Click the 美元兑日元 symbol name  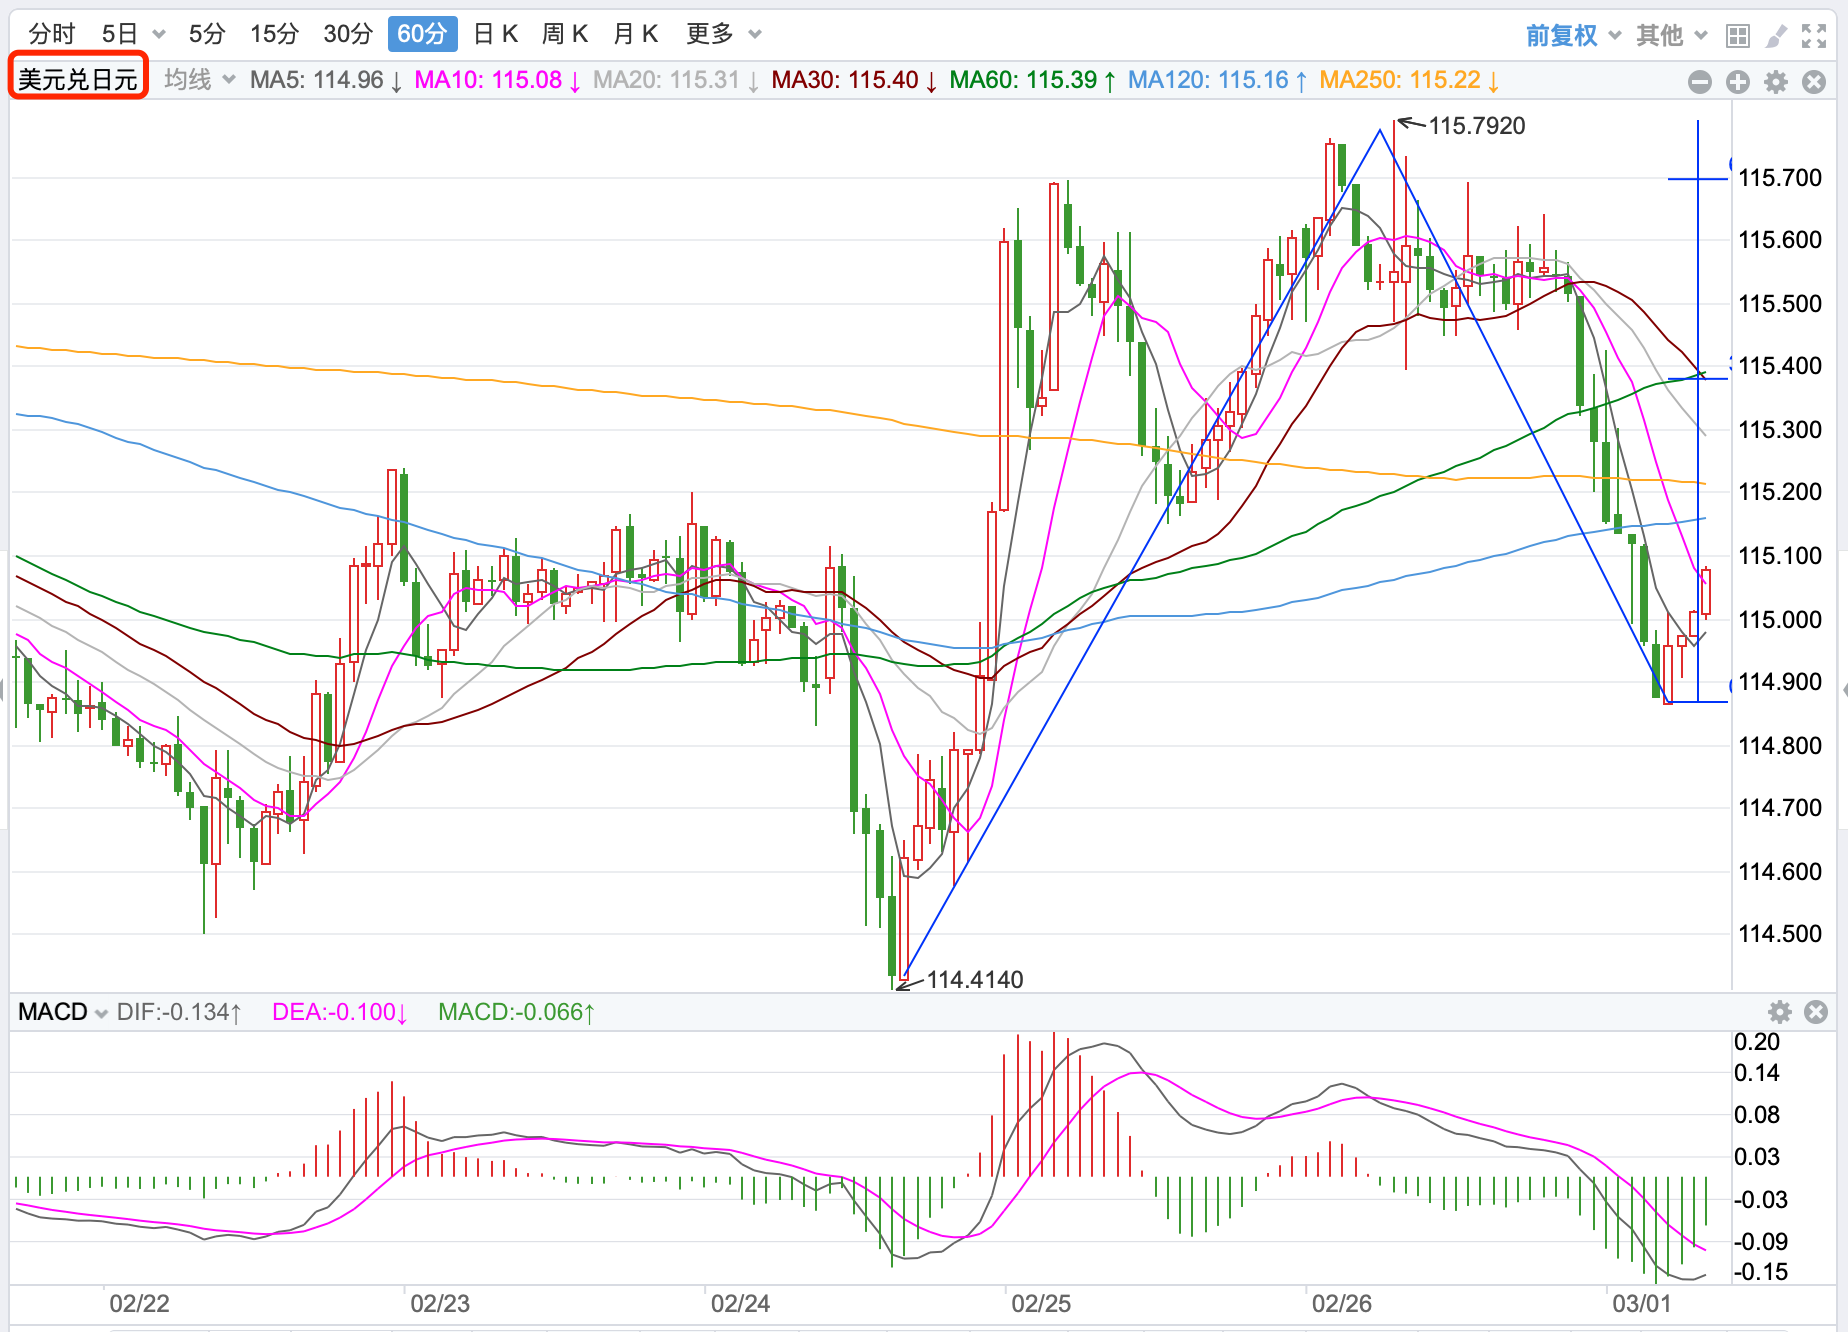pyautogui.click(x=78, y=79)
